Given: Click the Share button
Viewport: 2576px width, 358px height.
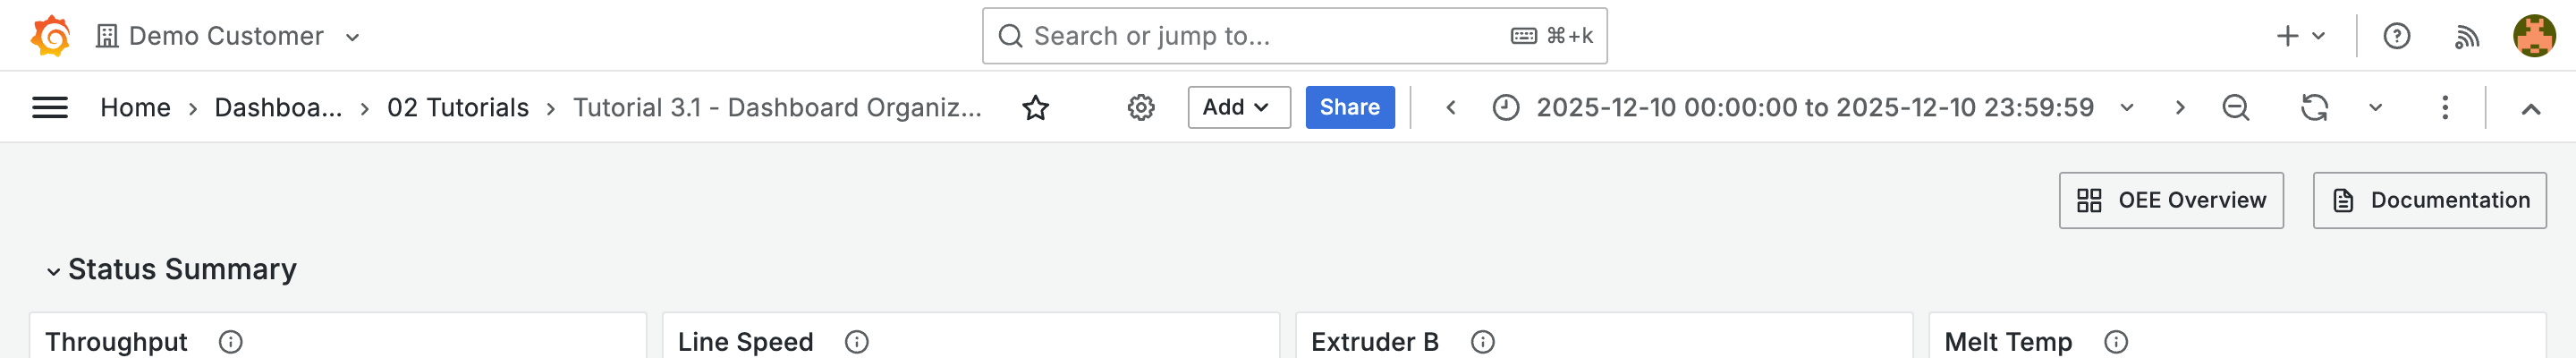Looking at the screenshot, I should point(1349,107).
